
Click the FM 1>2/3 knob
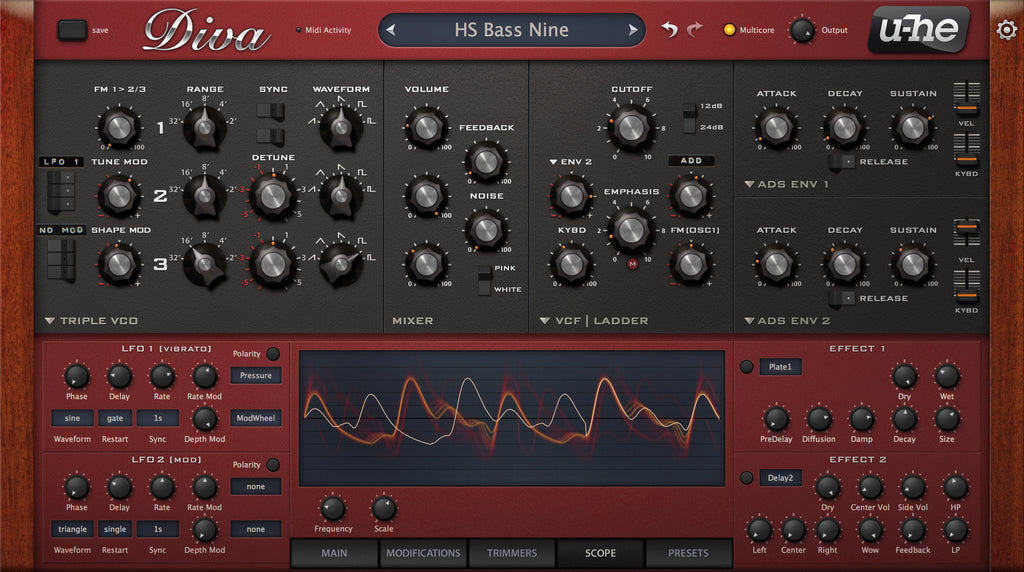pos(119,128)
